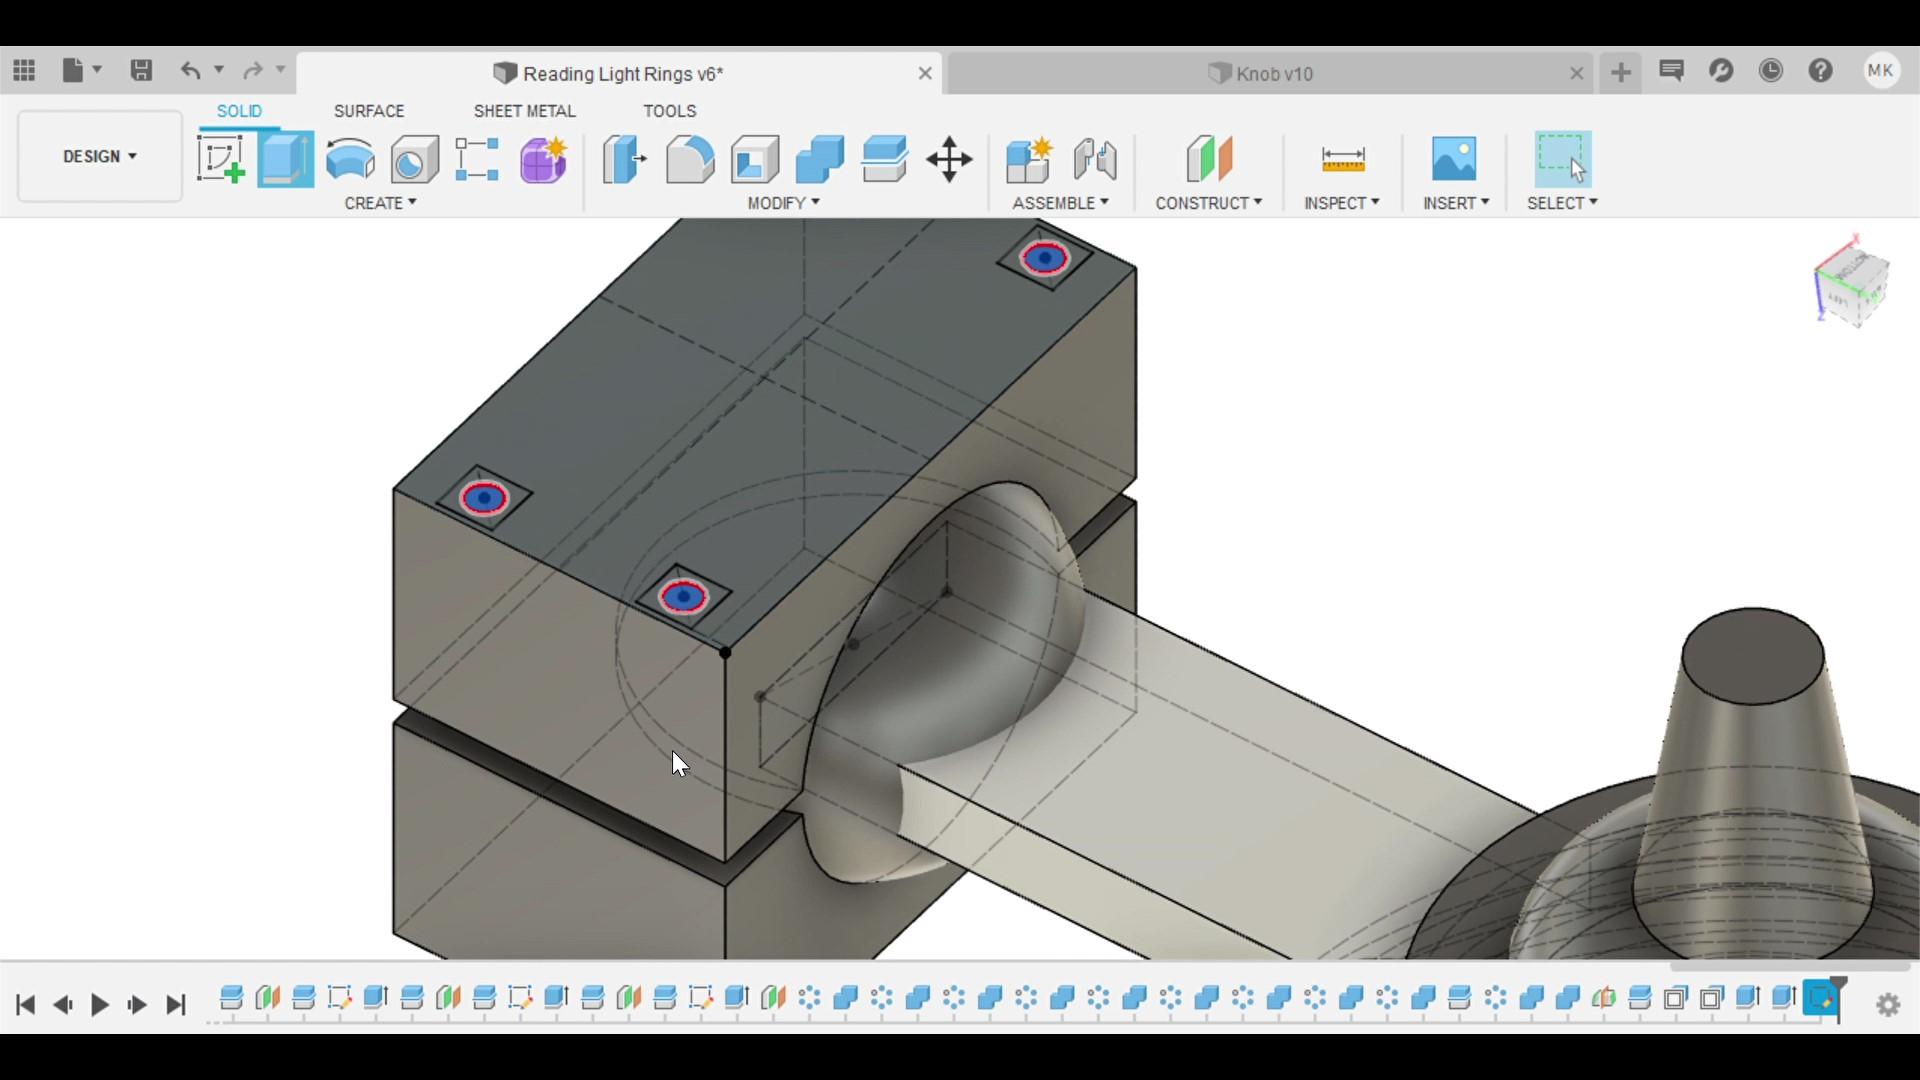Screen dimensions: 1920x1080
Task: Click the Extrude tool icon
Action: pyautogui.click(x=286, y=159)
